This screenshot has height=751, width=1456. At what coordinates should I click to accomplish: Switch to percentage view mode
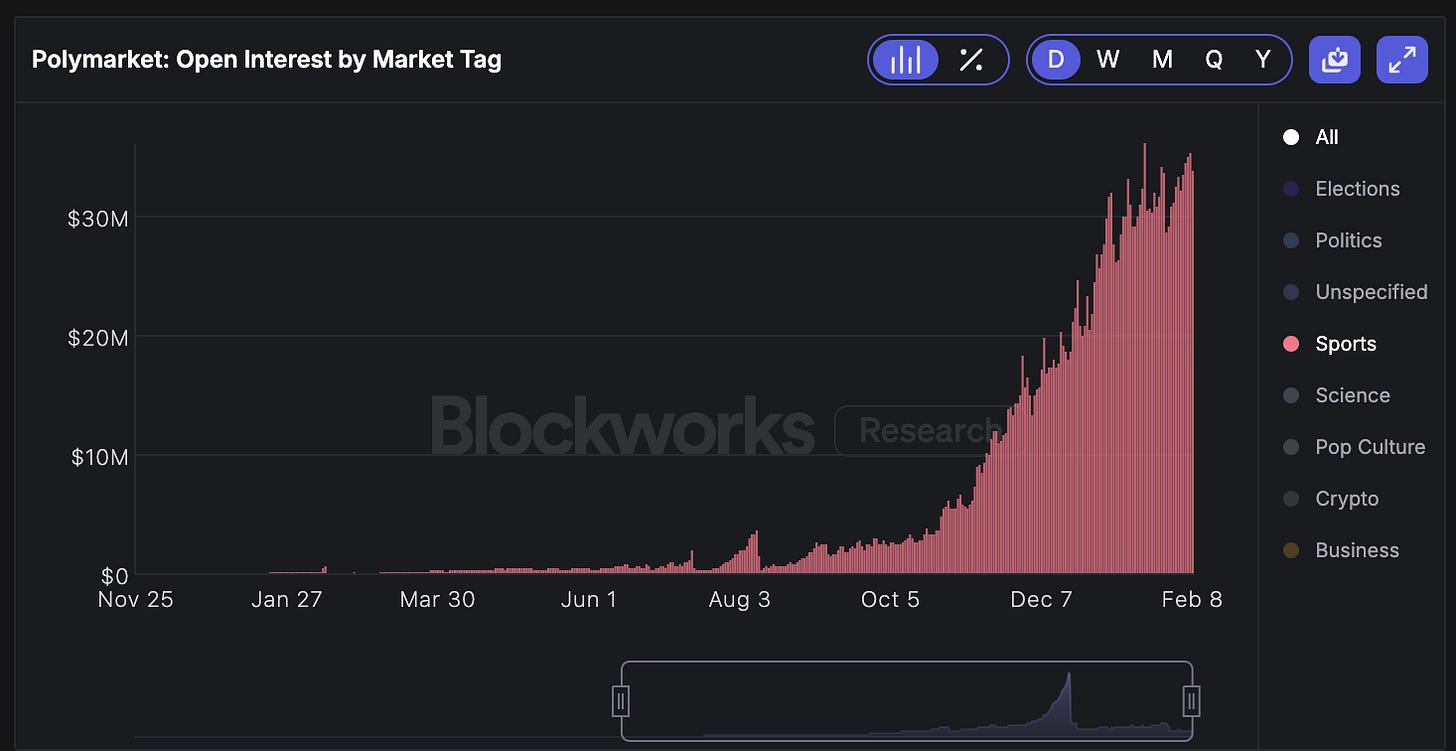coord(970,60)
